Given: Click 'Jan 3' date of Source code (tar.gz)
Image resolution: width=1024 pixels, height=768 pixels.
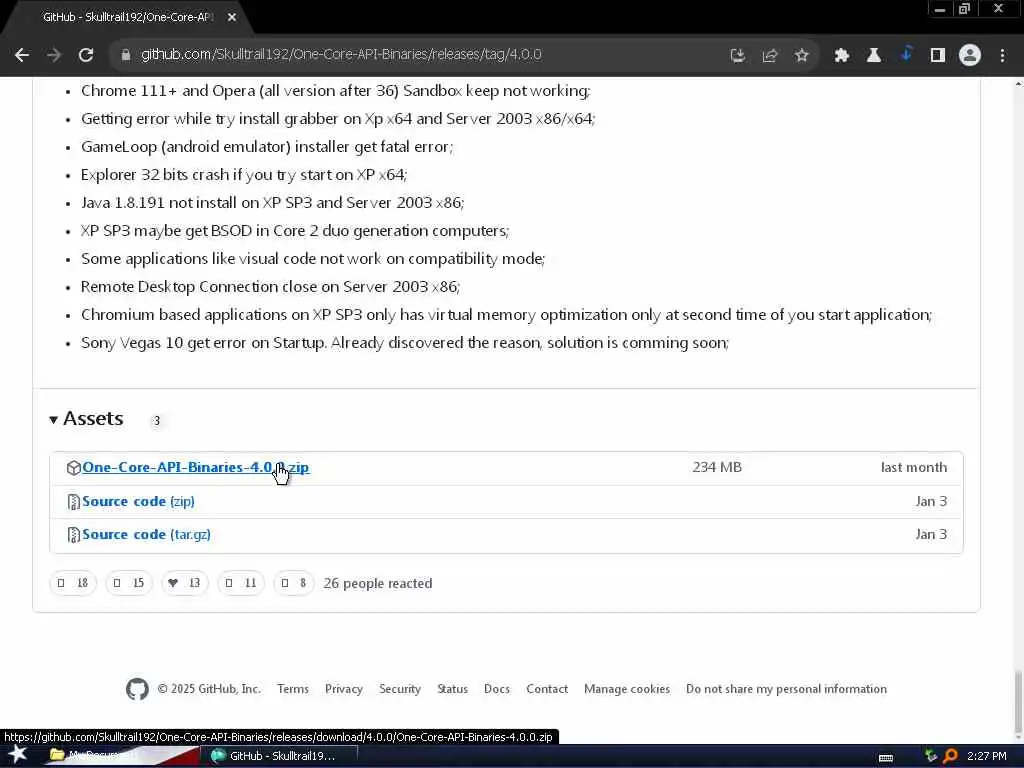Looking at the screenshot, I should point(931,534).
